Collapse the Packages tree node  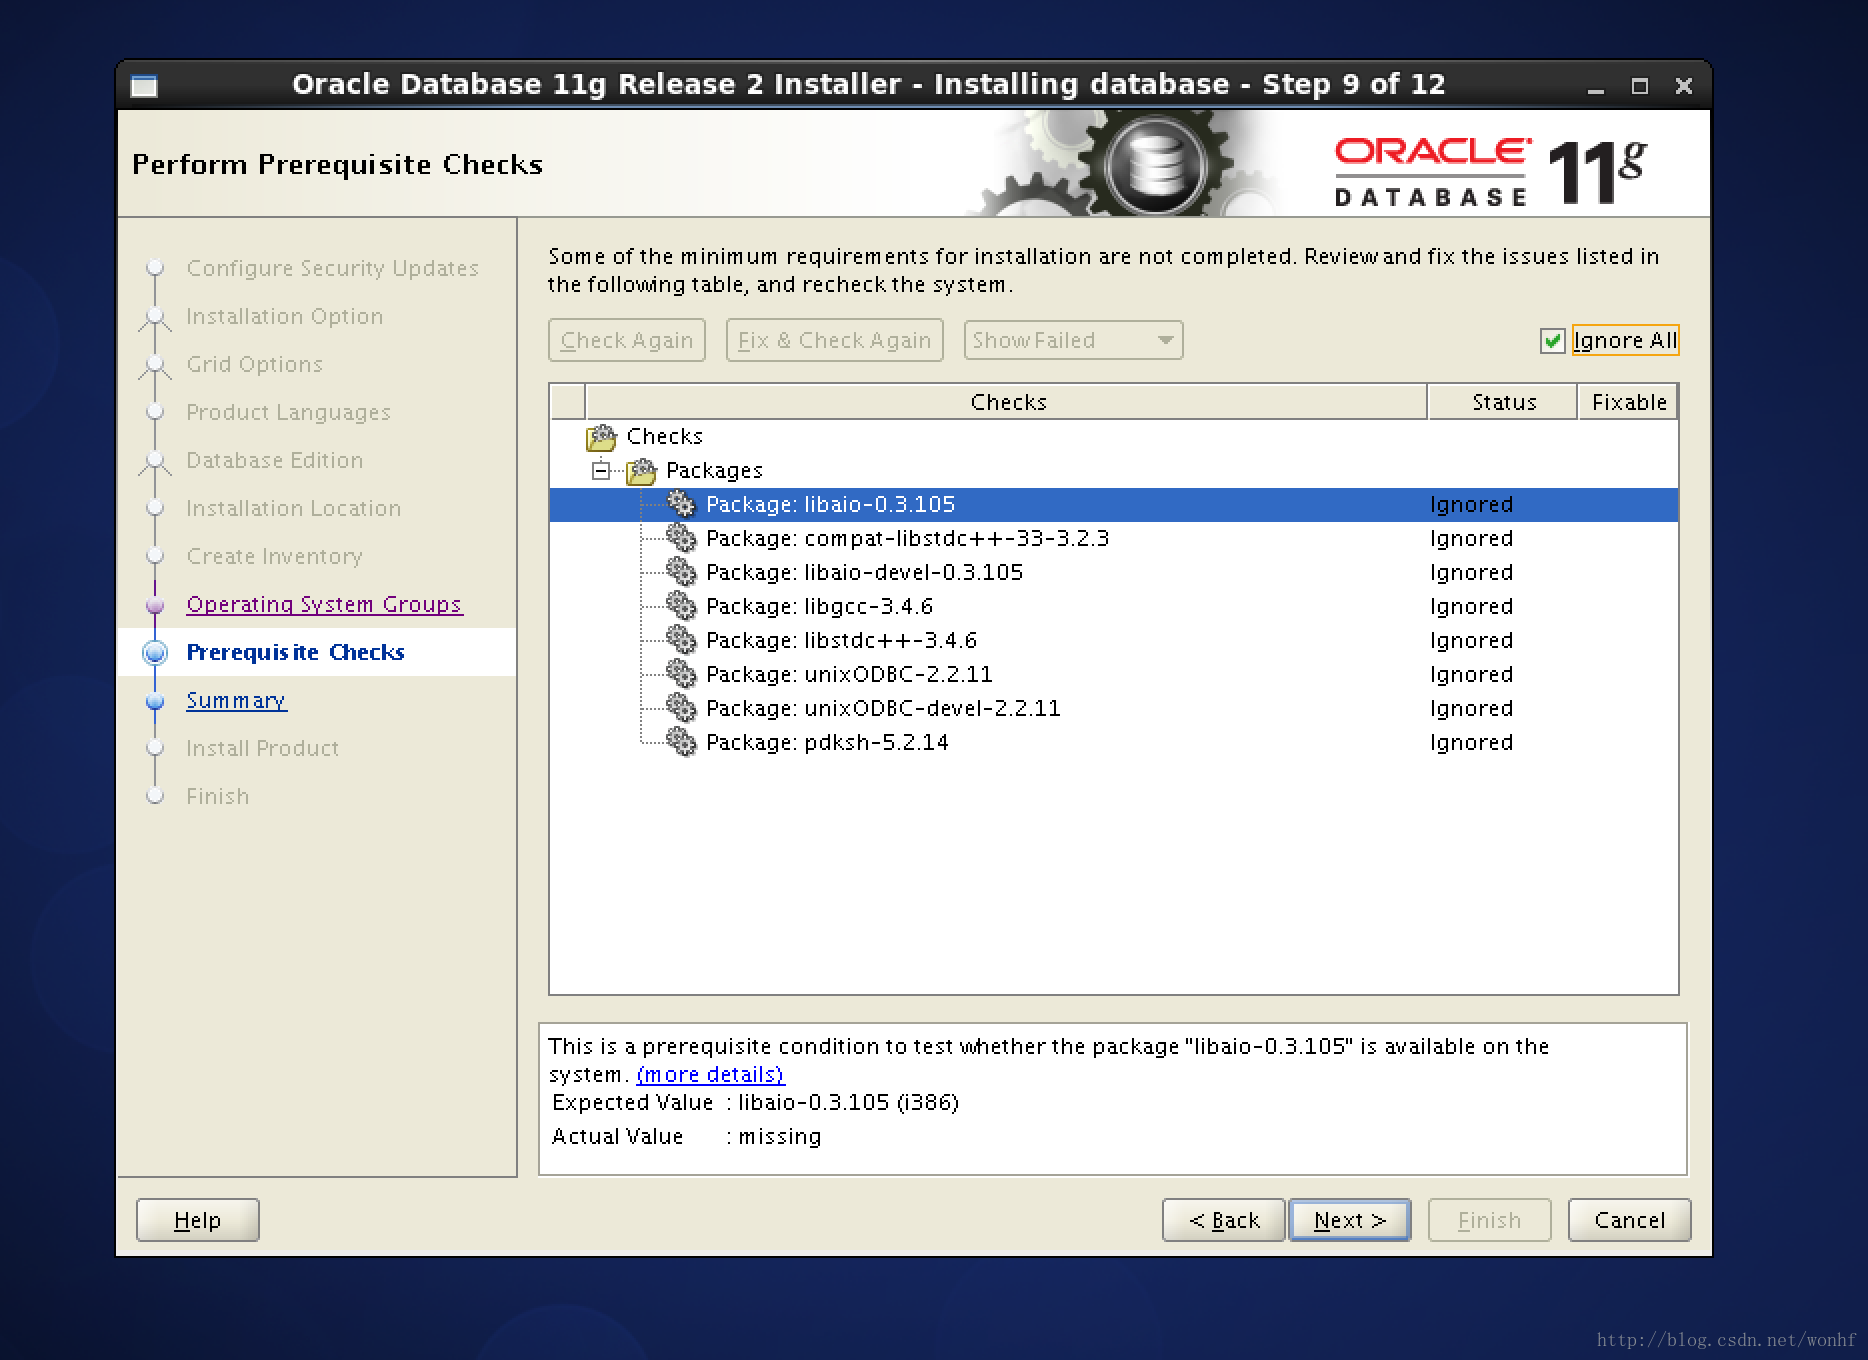pyautogui.click(x=600, y=470)
